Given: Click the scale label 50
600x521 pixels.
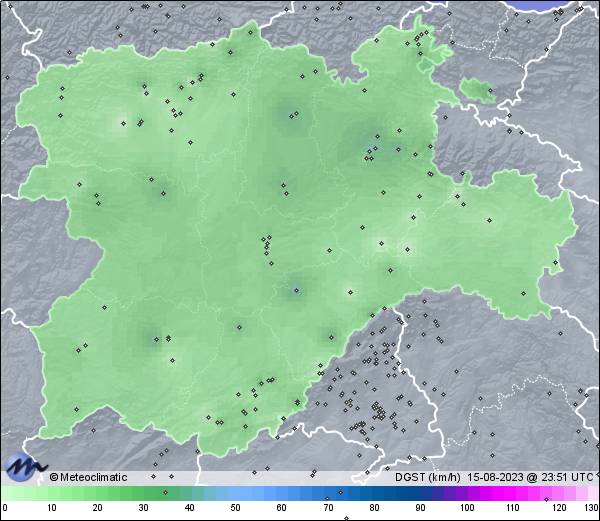Looking at the screenshot, I should click(235, 508).
